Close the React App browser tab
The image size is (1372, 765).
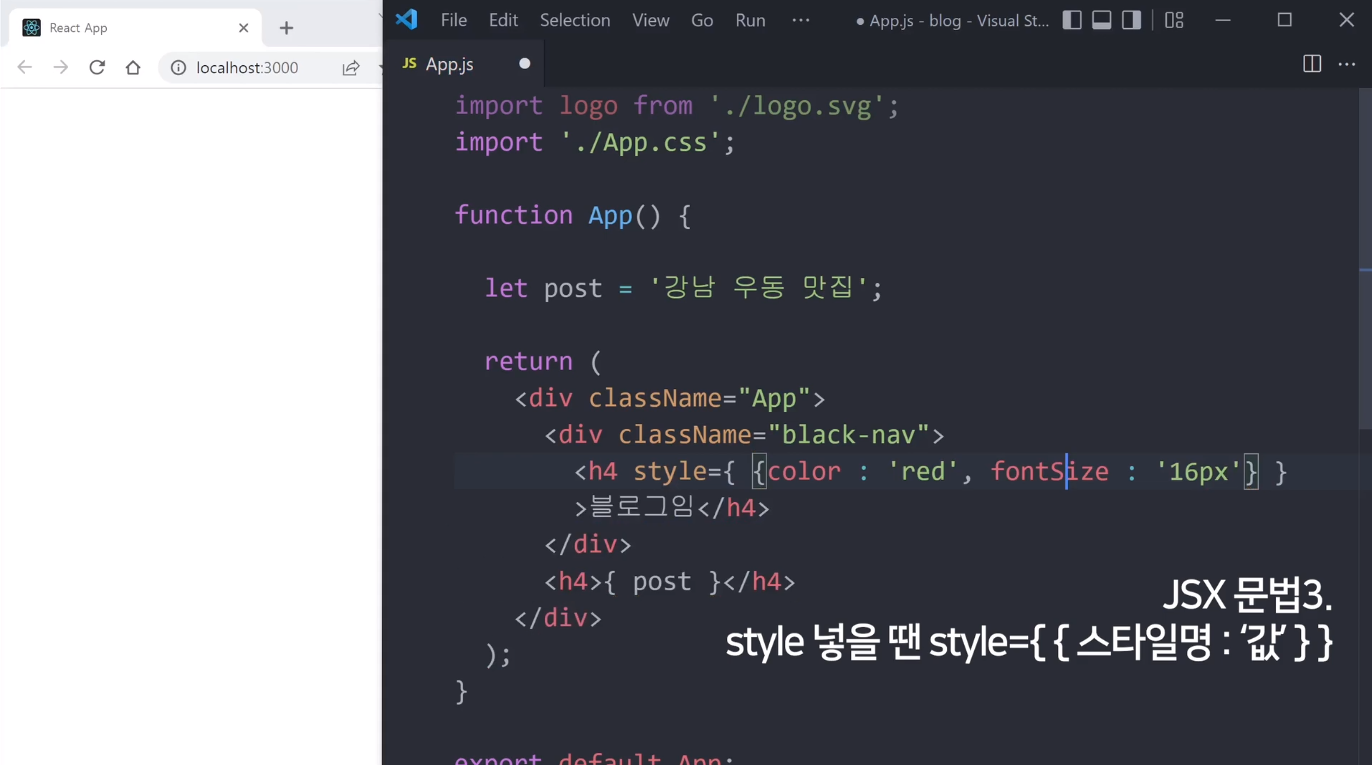(x=244, y=28)
